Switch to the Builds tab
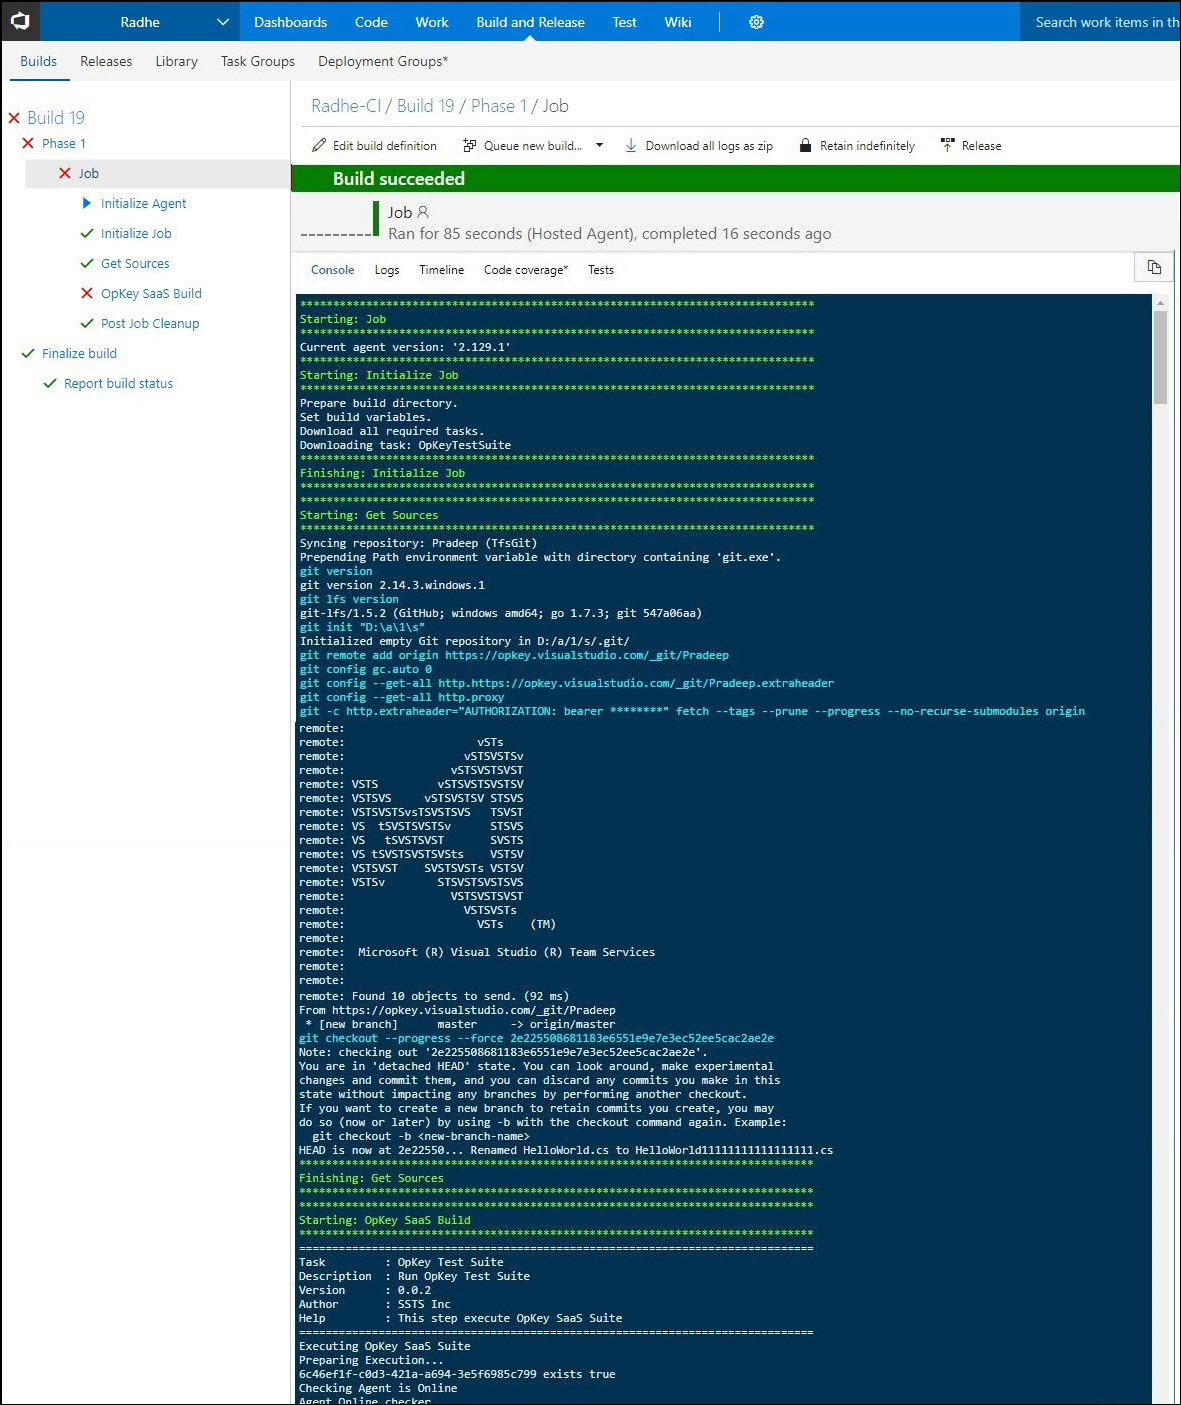 [39, 61]
